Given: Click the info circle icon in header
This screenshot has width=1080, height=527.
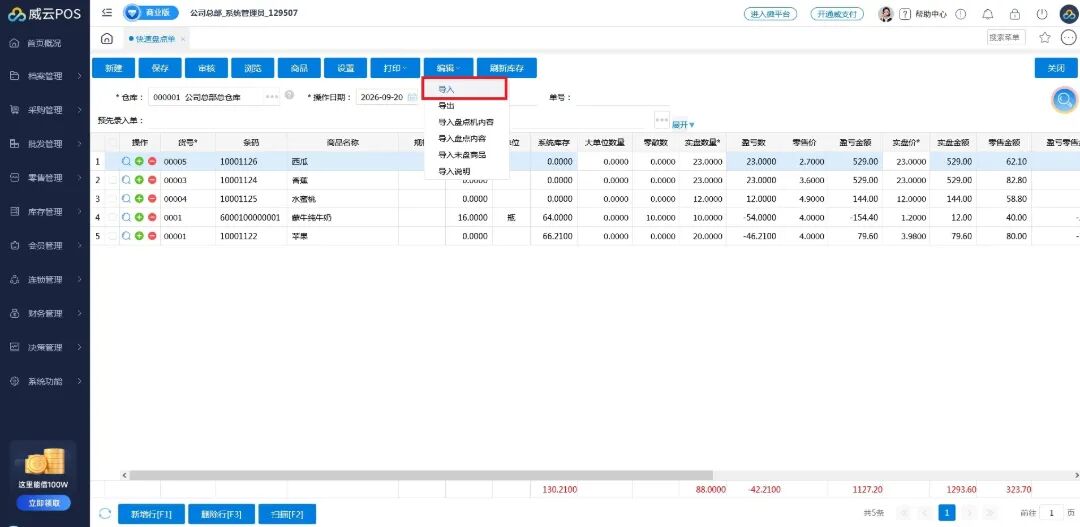Looking at the screenshot, I should point(961,14).
